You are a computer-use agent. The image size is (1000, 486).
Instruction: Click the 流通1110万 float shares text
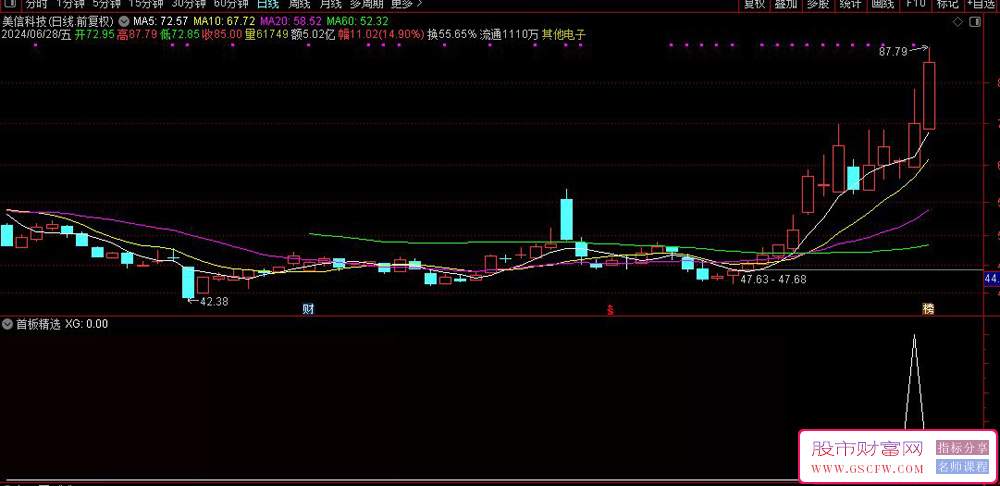point(510,34)
